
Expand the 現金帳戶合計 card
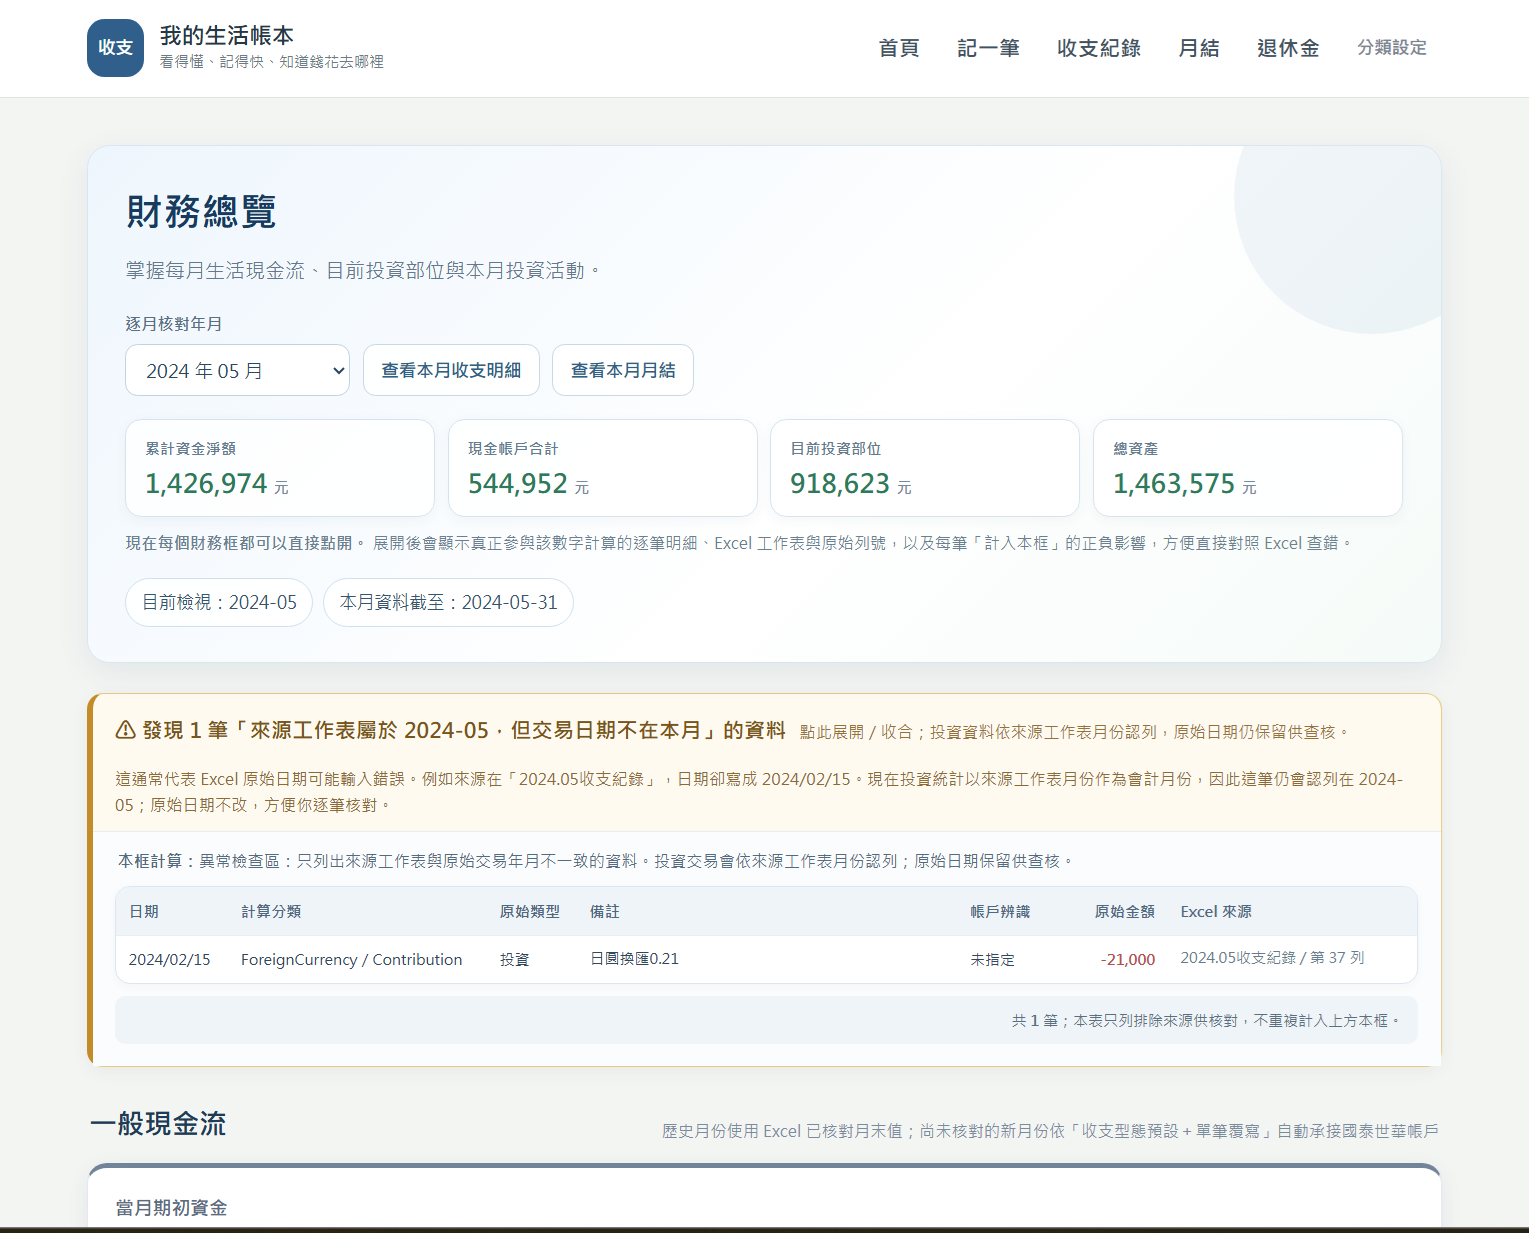point(603,468)
